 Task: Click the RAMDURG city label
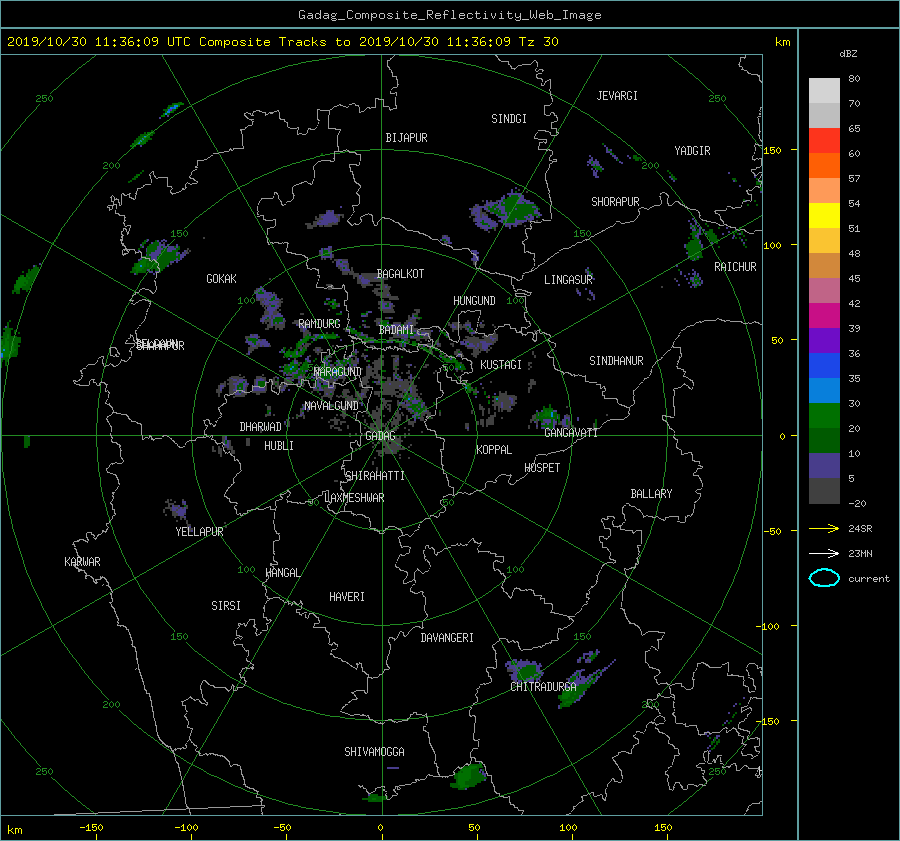[x=319, y=324]
